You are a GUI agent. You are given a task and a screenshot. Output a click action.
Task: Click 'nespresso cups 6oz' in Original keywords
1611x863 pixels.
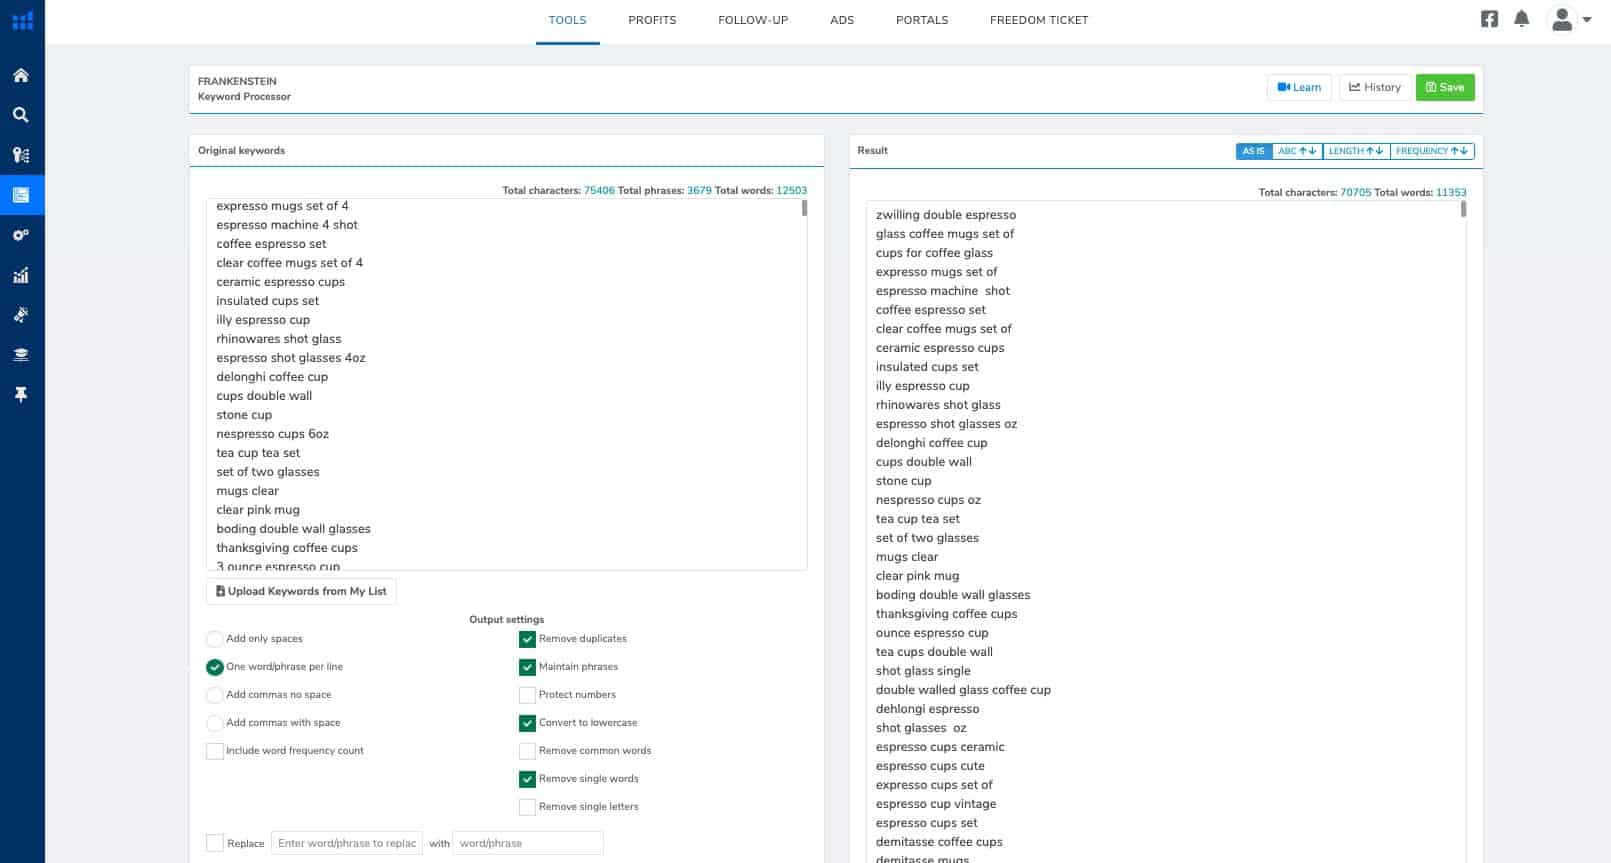pos(272,434)
